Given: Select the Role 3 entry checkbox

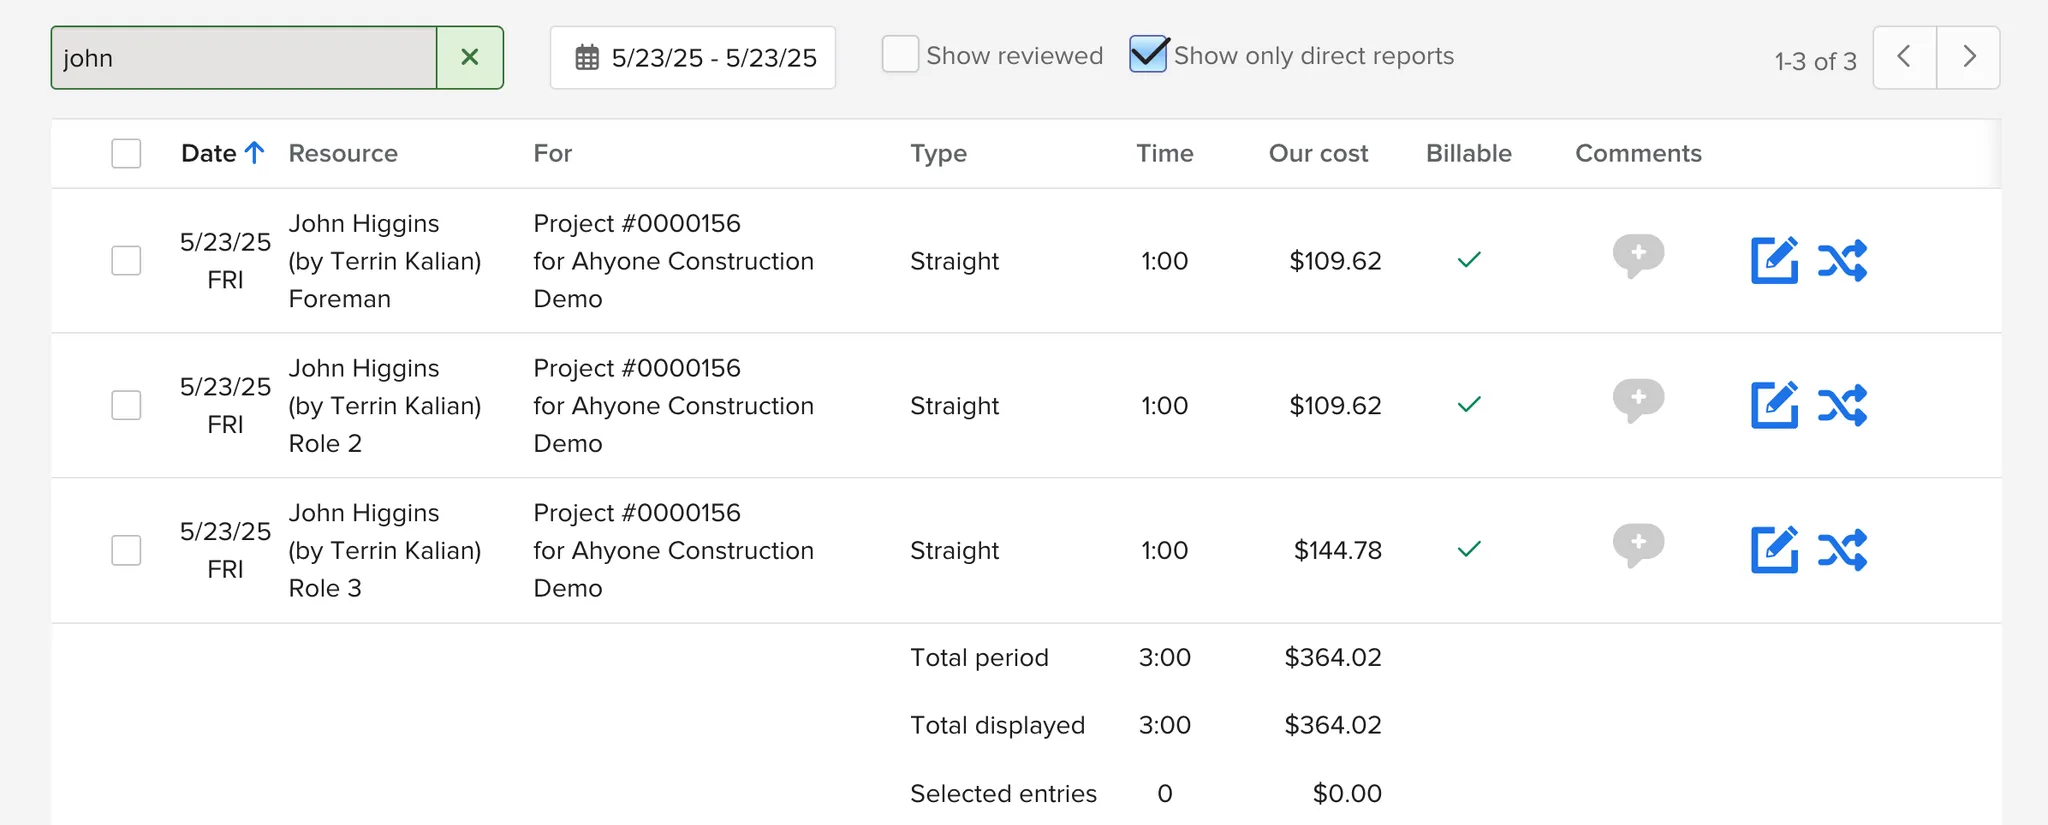Looking at the screenshot, I should point(126,551).
